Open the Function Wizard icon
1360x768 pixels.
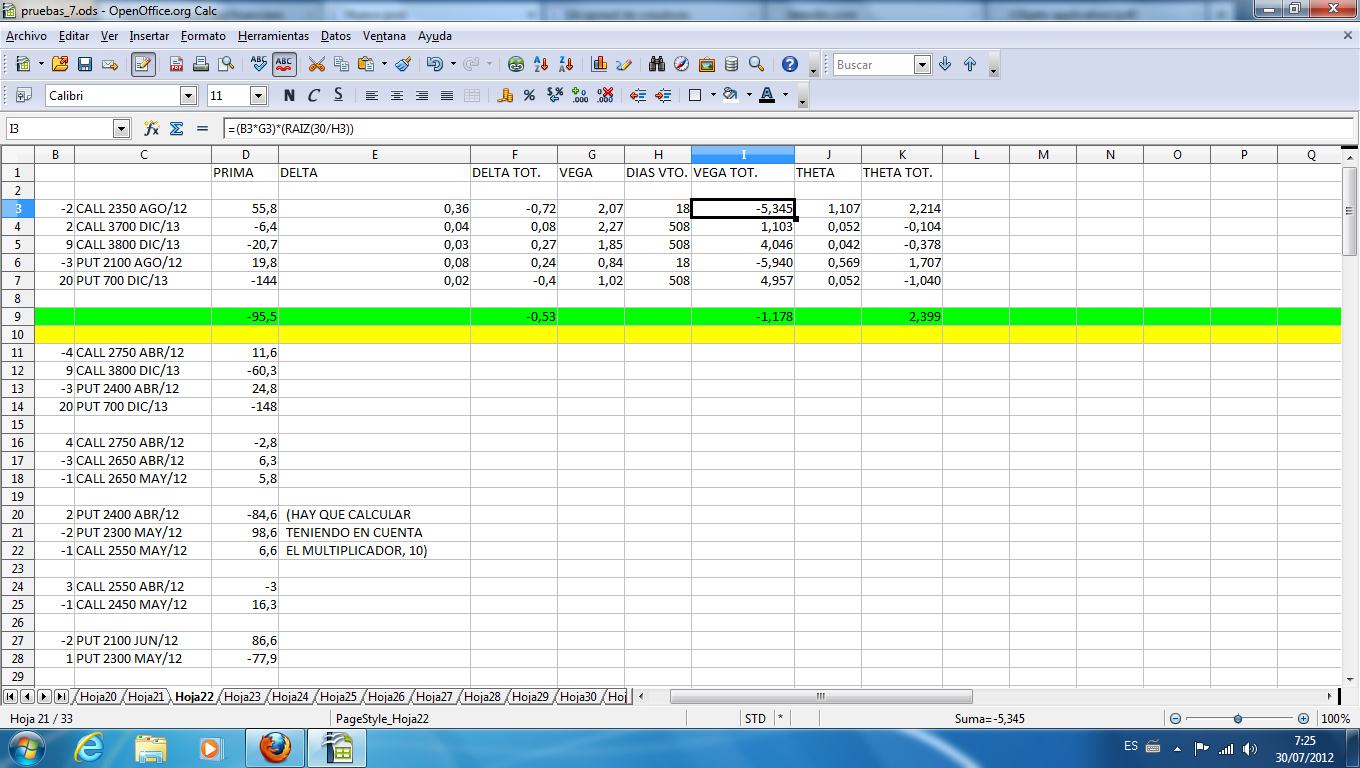coord(152,129)
